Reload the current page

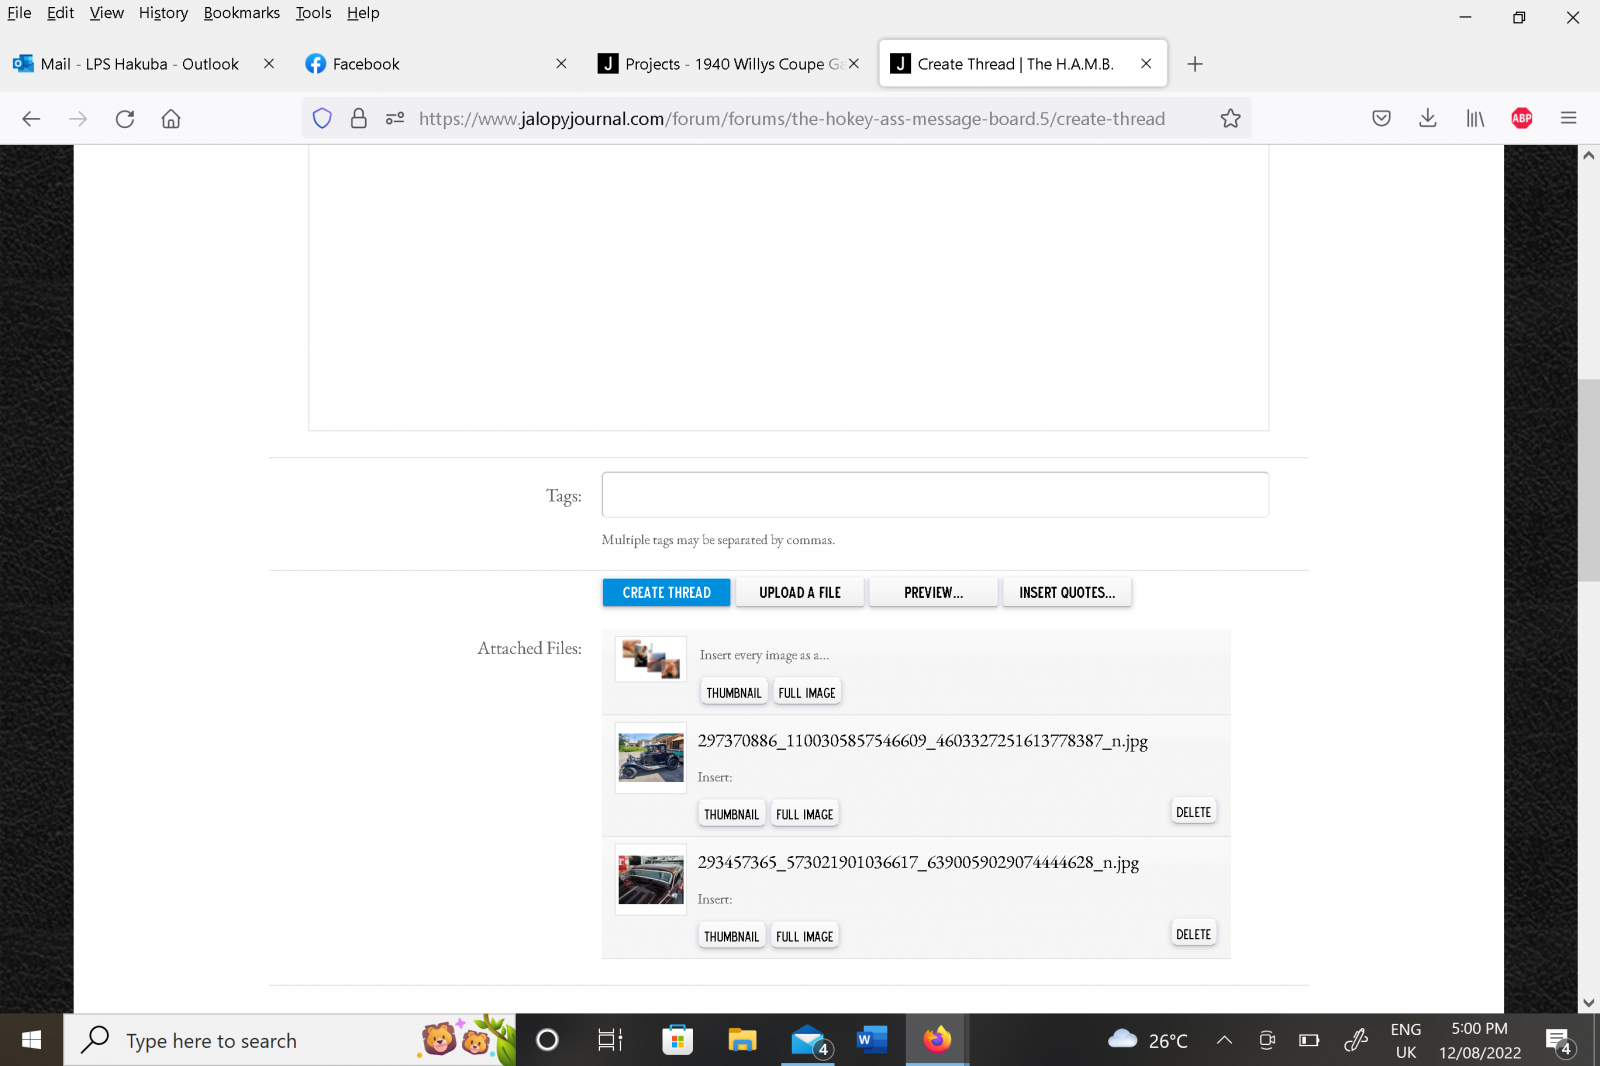124,118
